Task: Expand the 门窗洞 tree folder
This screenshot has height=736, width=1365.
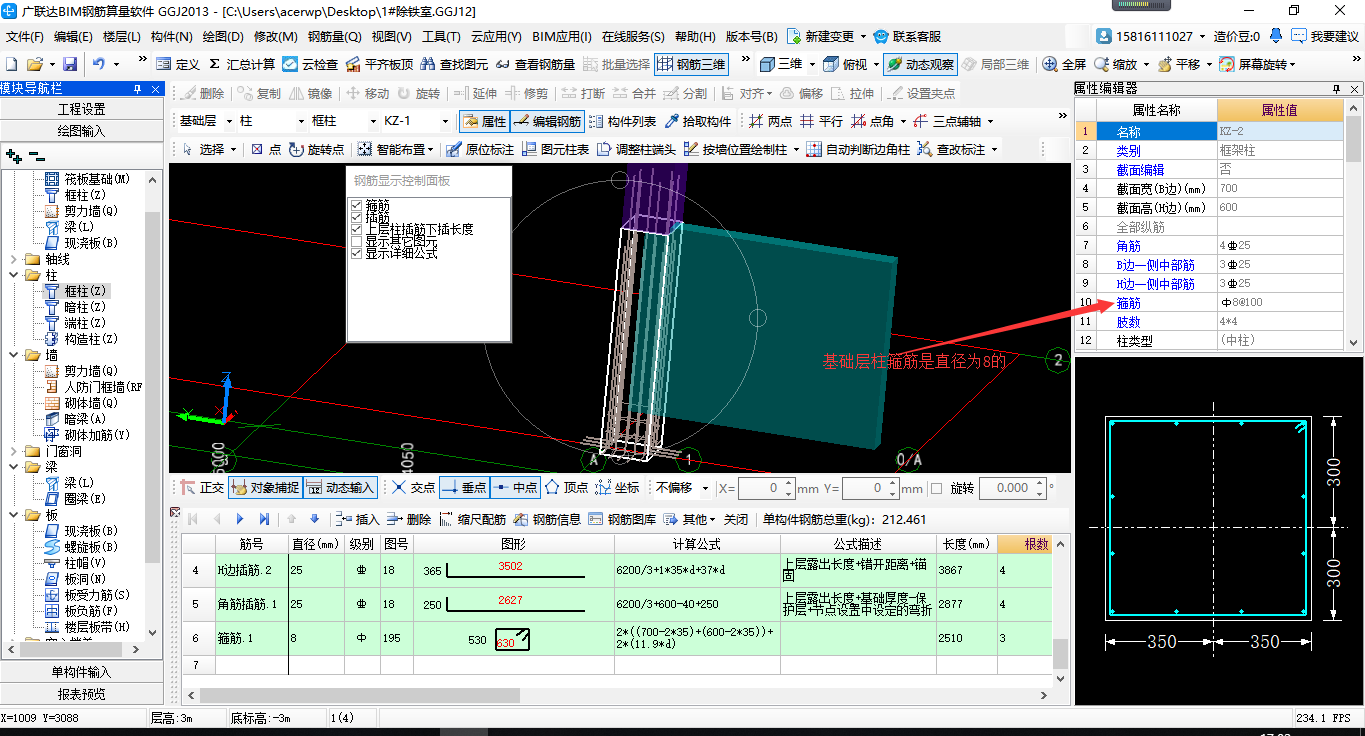Action: [15, 451]
